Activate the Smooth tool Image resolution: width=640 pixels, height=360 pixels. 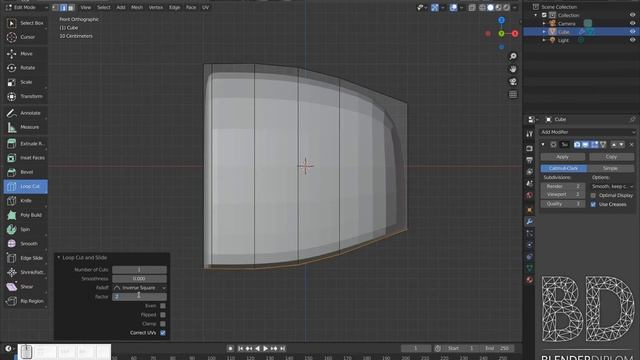[x=25, y=244]
